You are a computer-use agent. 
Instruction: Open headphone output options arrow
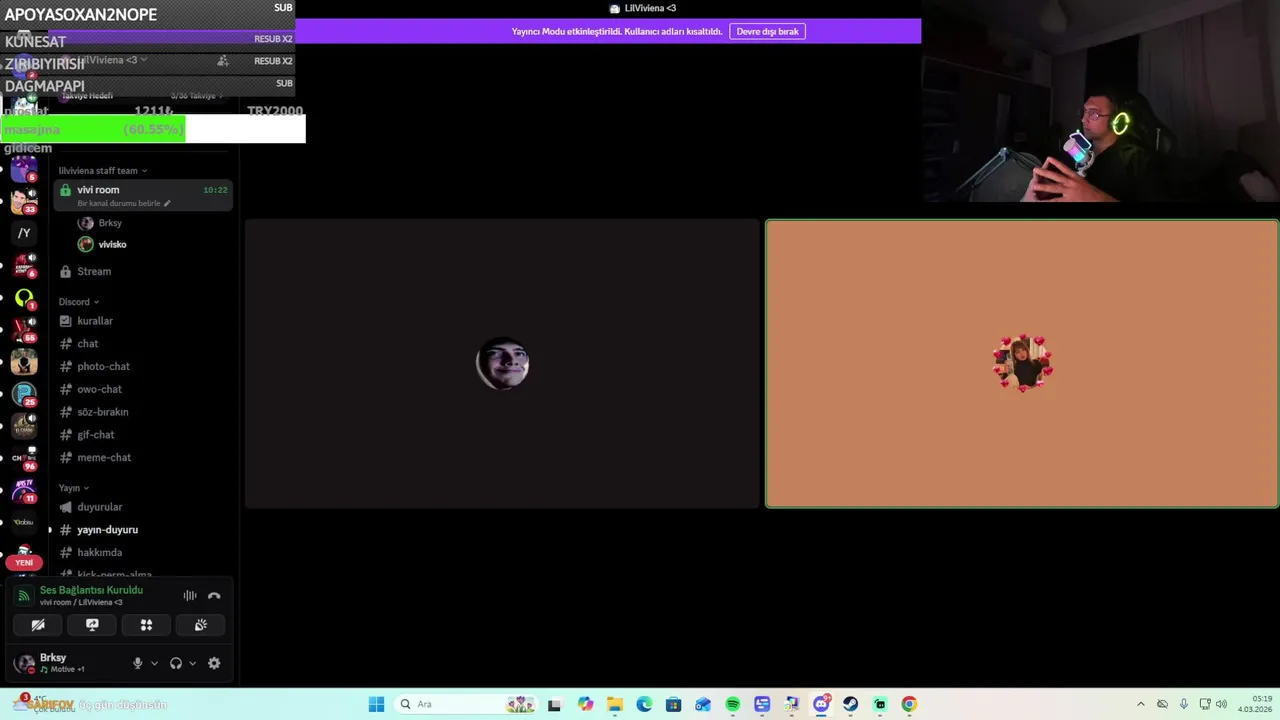click(x=192, y=663)
